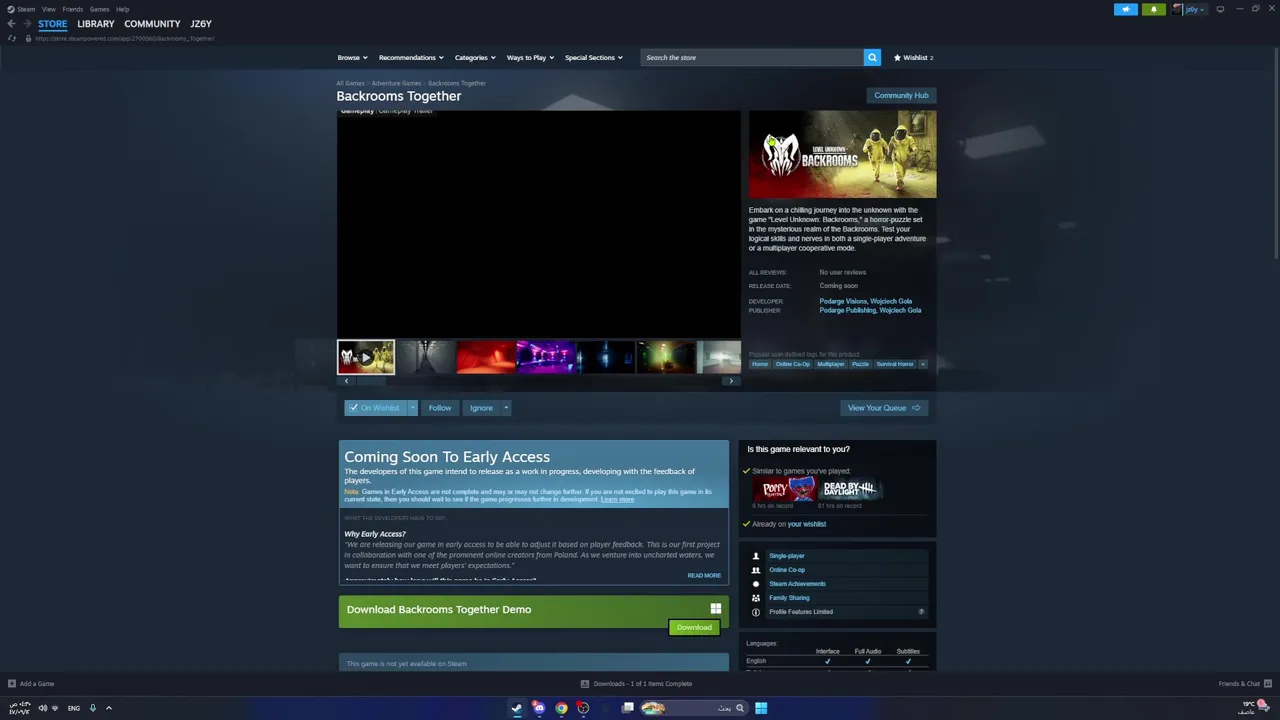
Task: Expand the Browse dropdown
Action: click(x=352, y=57)
